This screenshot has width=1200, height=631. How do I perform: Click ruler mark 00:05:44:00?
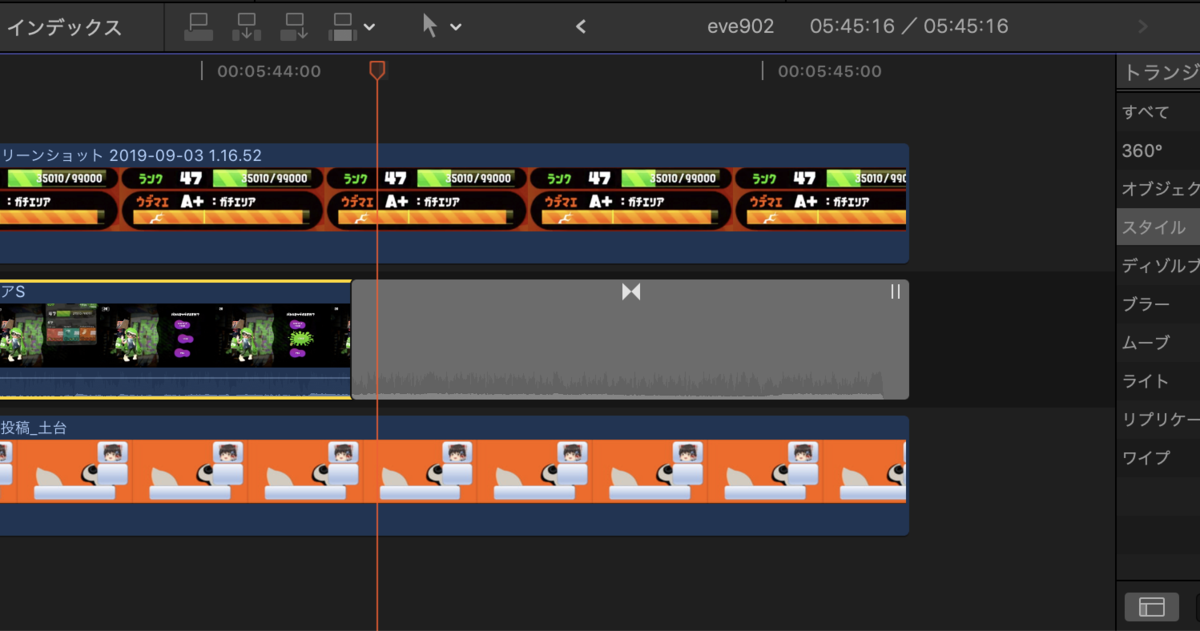tap(269, 71)
